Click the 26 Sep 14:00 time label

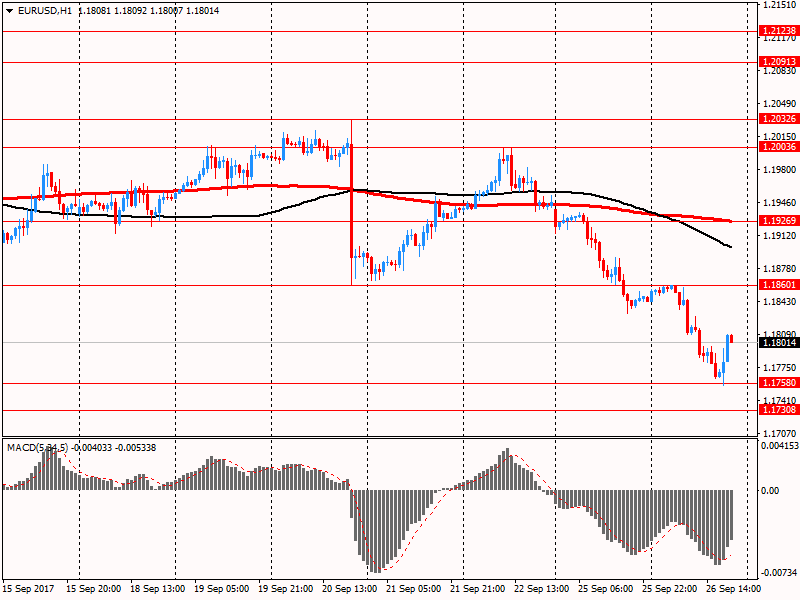click(x=733, y=589)
